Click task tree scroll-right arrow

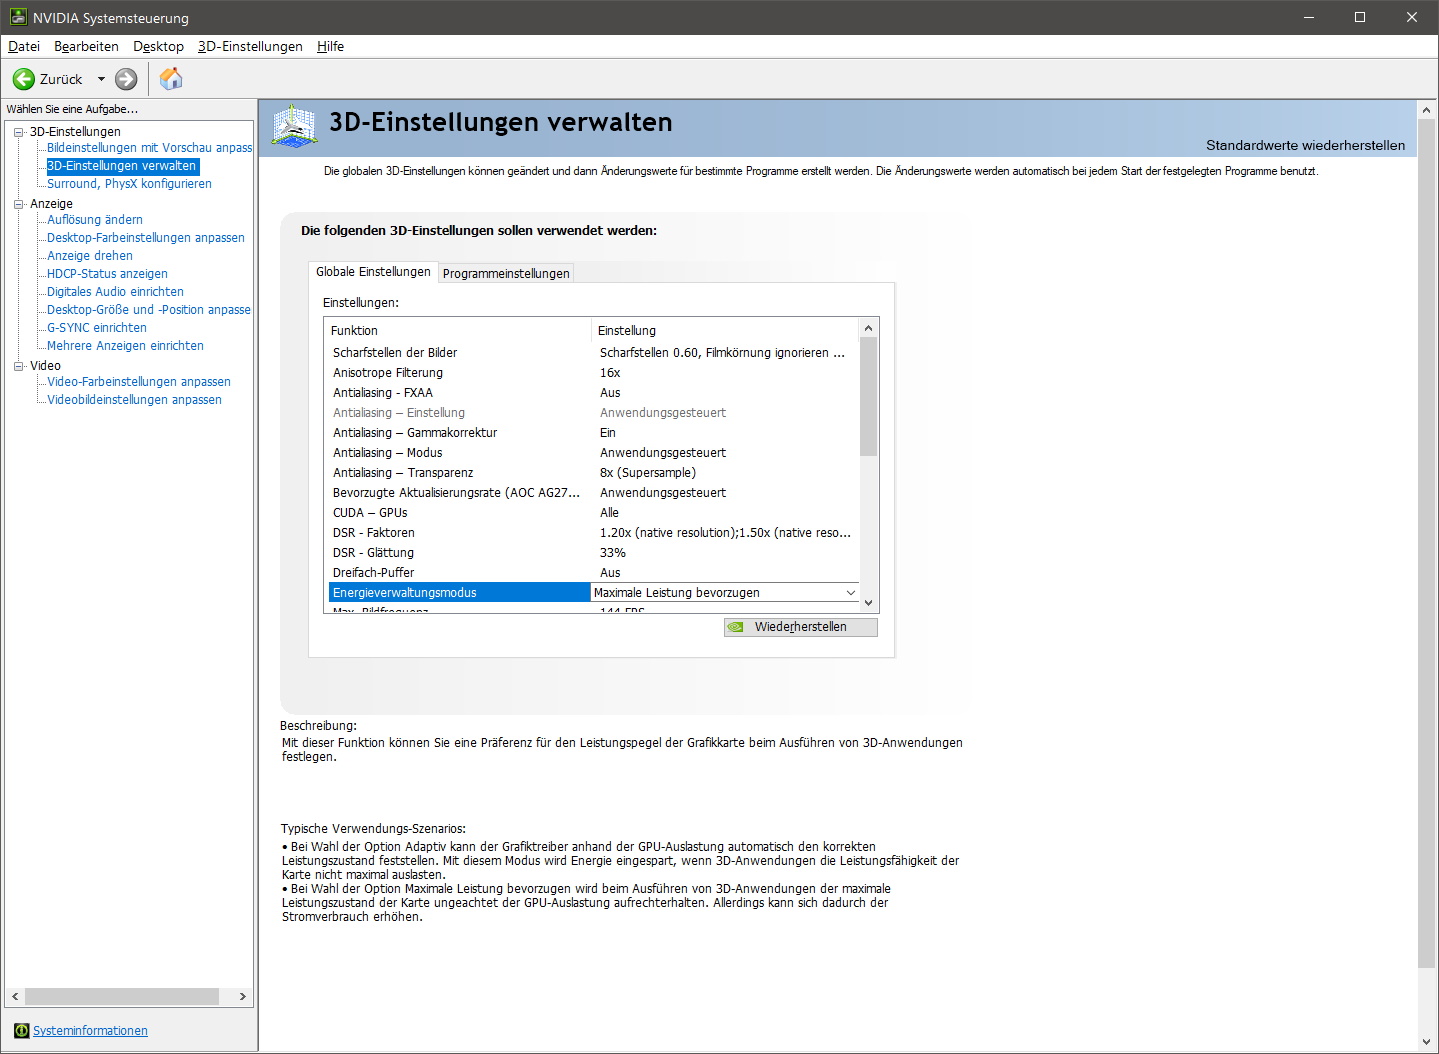tap(242, 997)
